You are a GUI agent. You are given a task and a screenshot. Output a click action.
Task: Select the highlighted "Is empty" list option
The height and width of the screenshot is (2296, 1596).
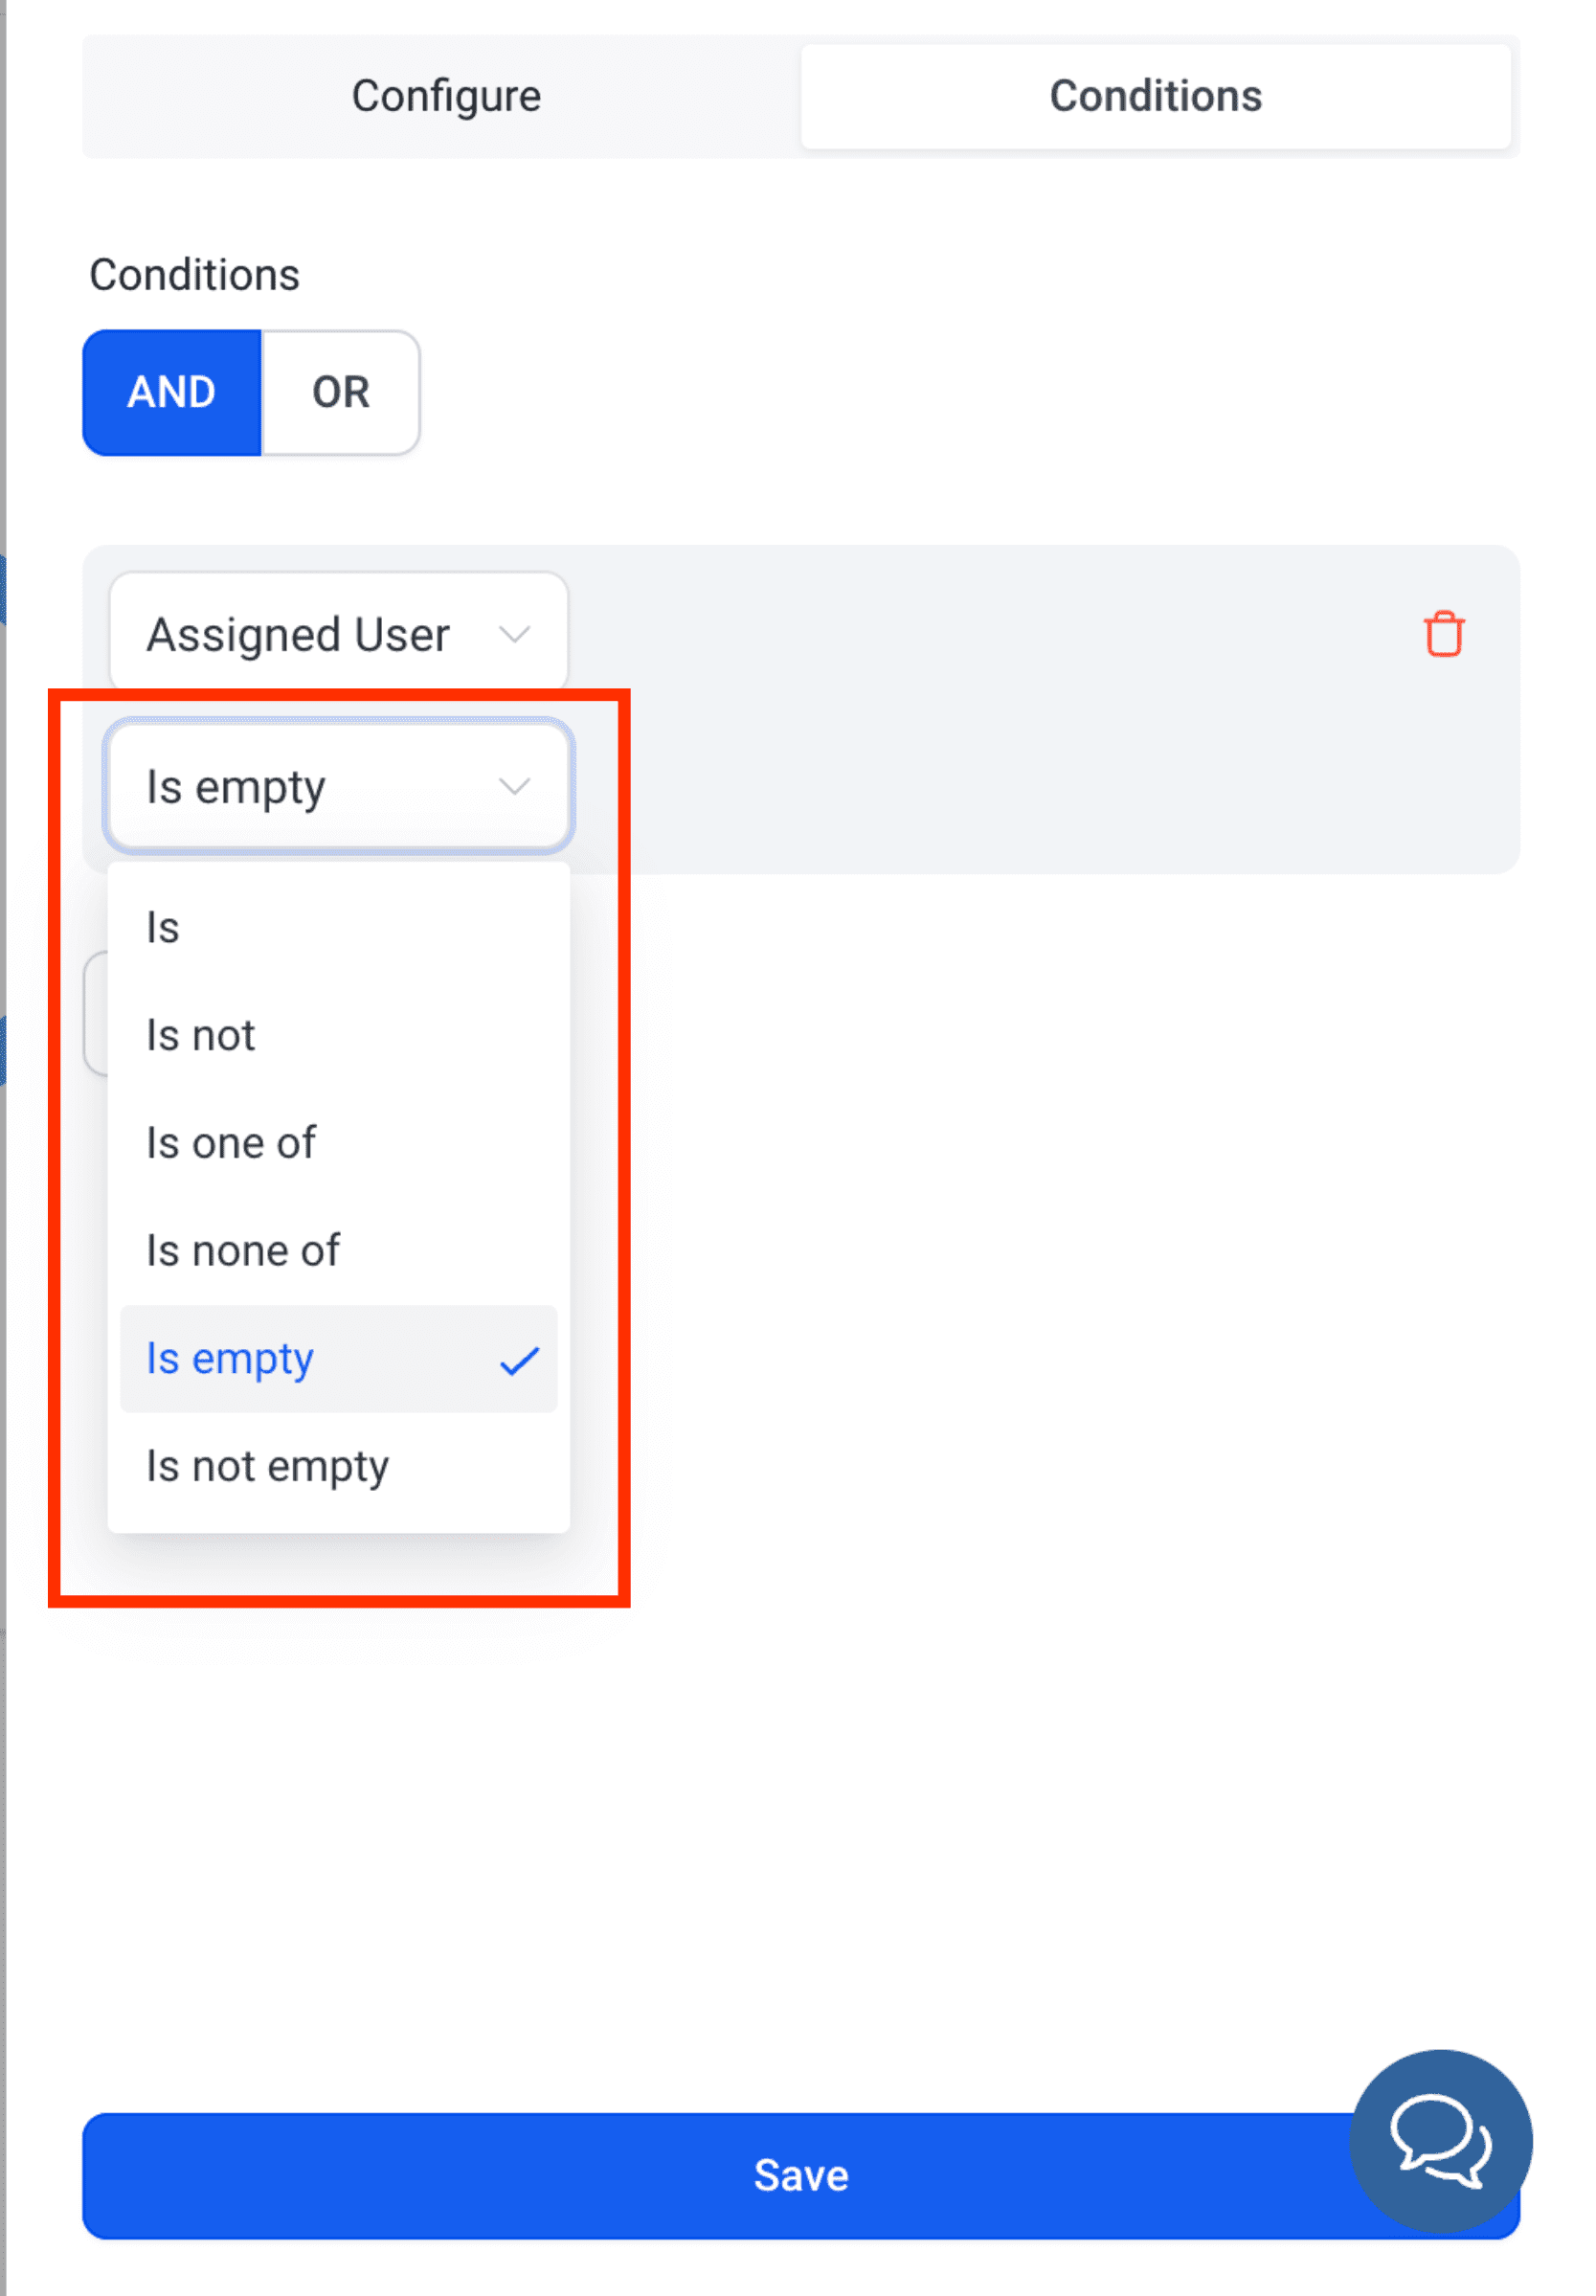coord(338,1359)
